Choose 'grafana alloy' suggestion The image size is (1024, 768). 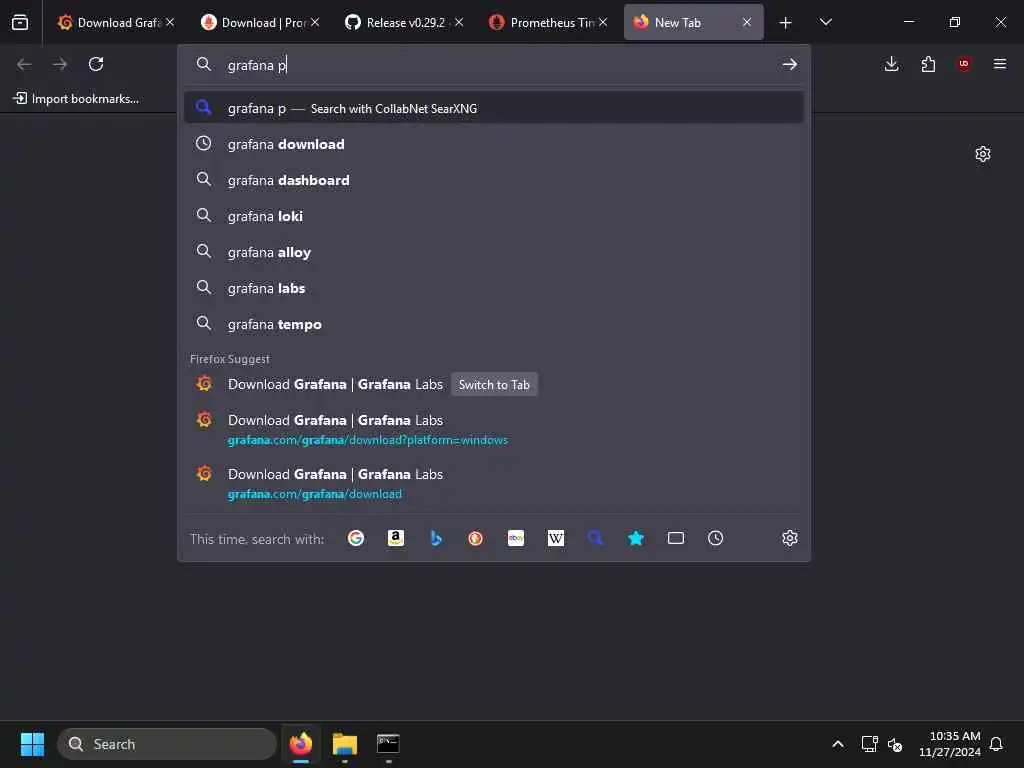(494, 252)
